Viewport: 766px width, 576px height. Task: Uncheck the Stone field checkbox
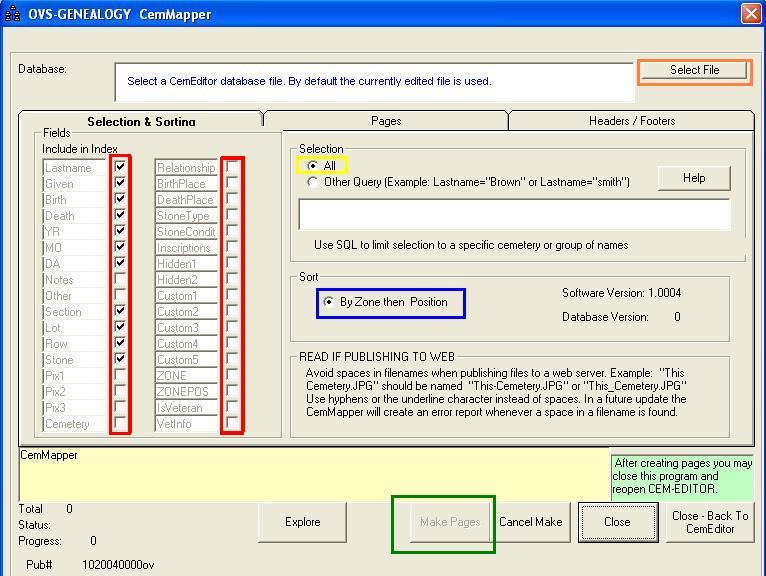click(x=120, y=359)
